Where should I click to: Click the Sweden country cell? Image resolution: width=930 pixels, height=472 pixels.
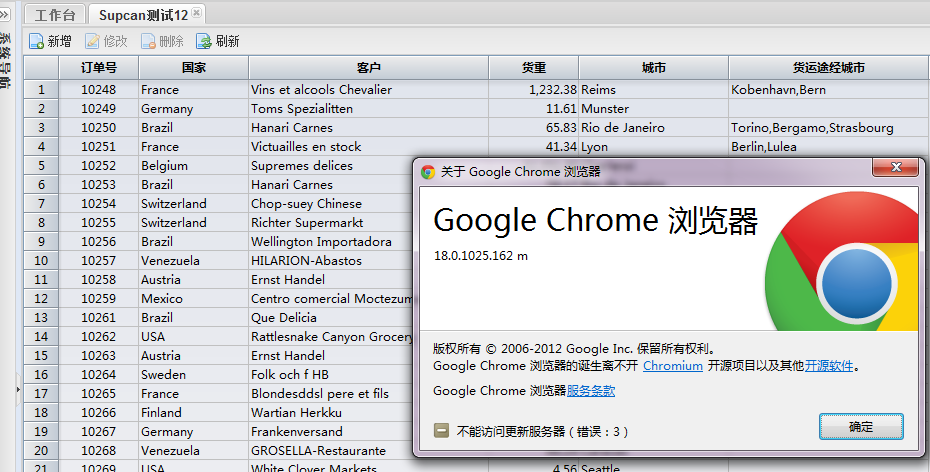tap(194, 374)
